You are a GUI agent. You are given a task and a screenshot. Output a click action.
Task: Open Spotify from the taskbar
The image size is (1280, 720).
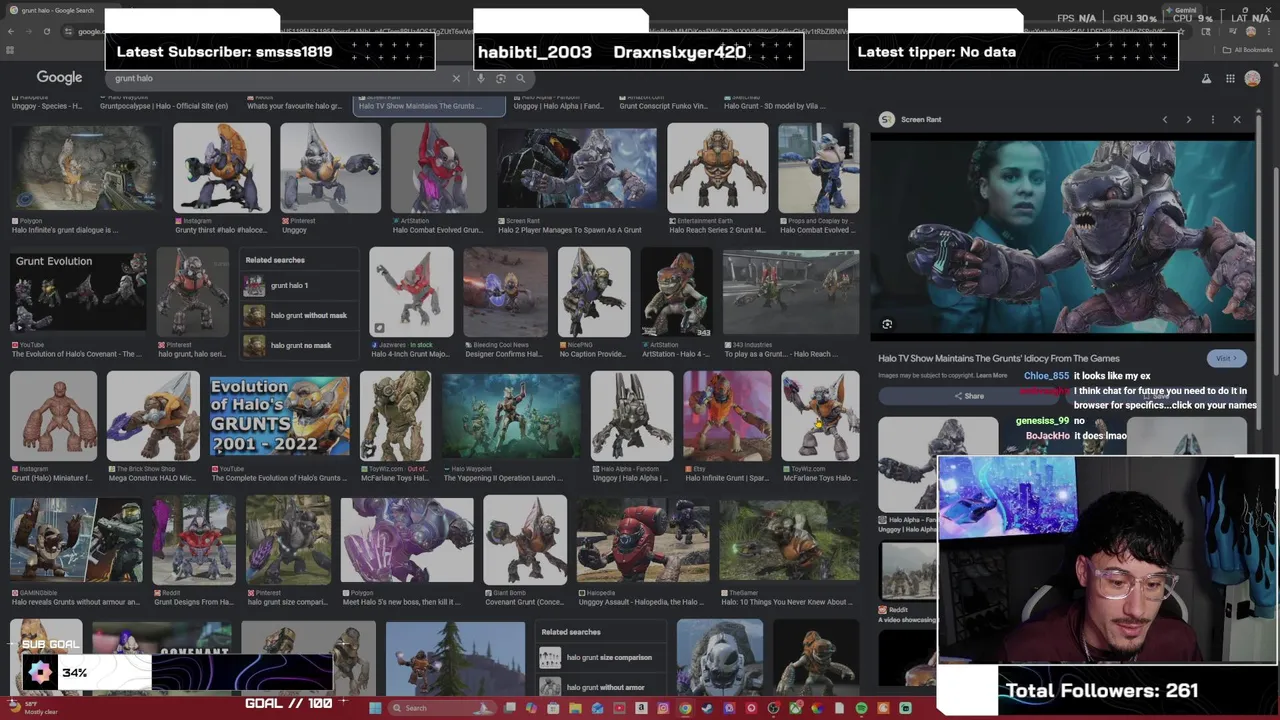coord(861,708)
